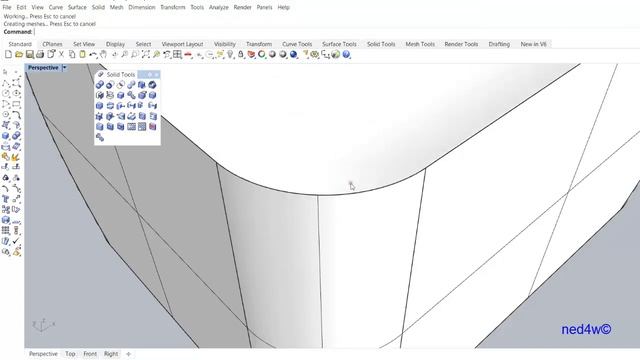Open Solid Tools palette gear options
Image resolution: width=640 pixels, height=360 pixels.
149,75
